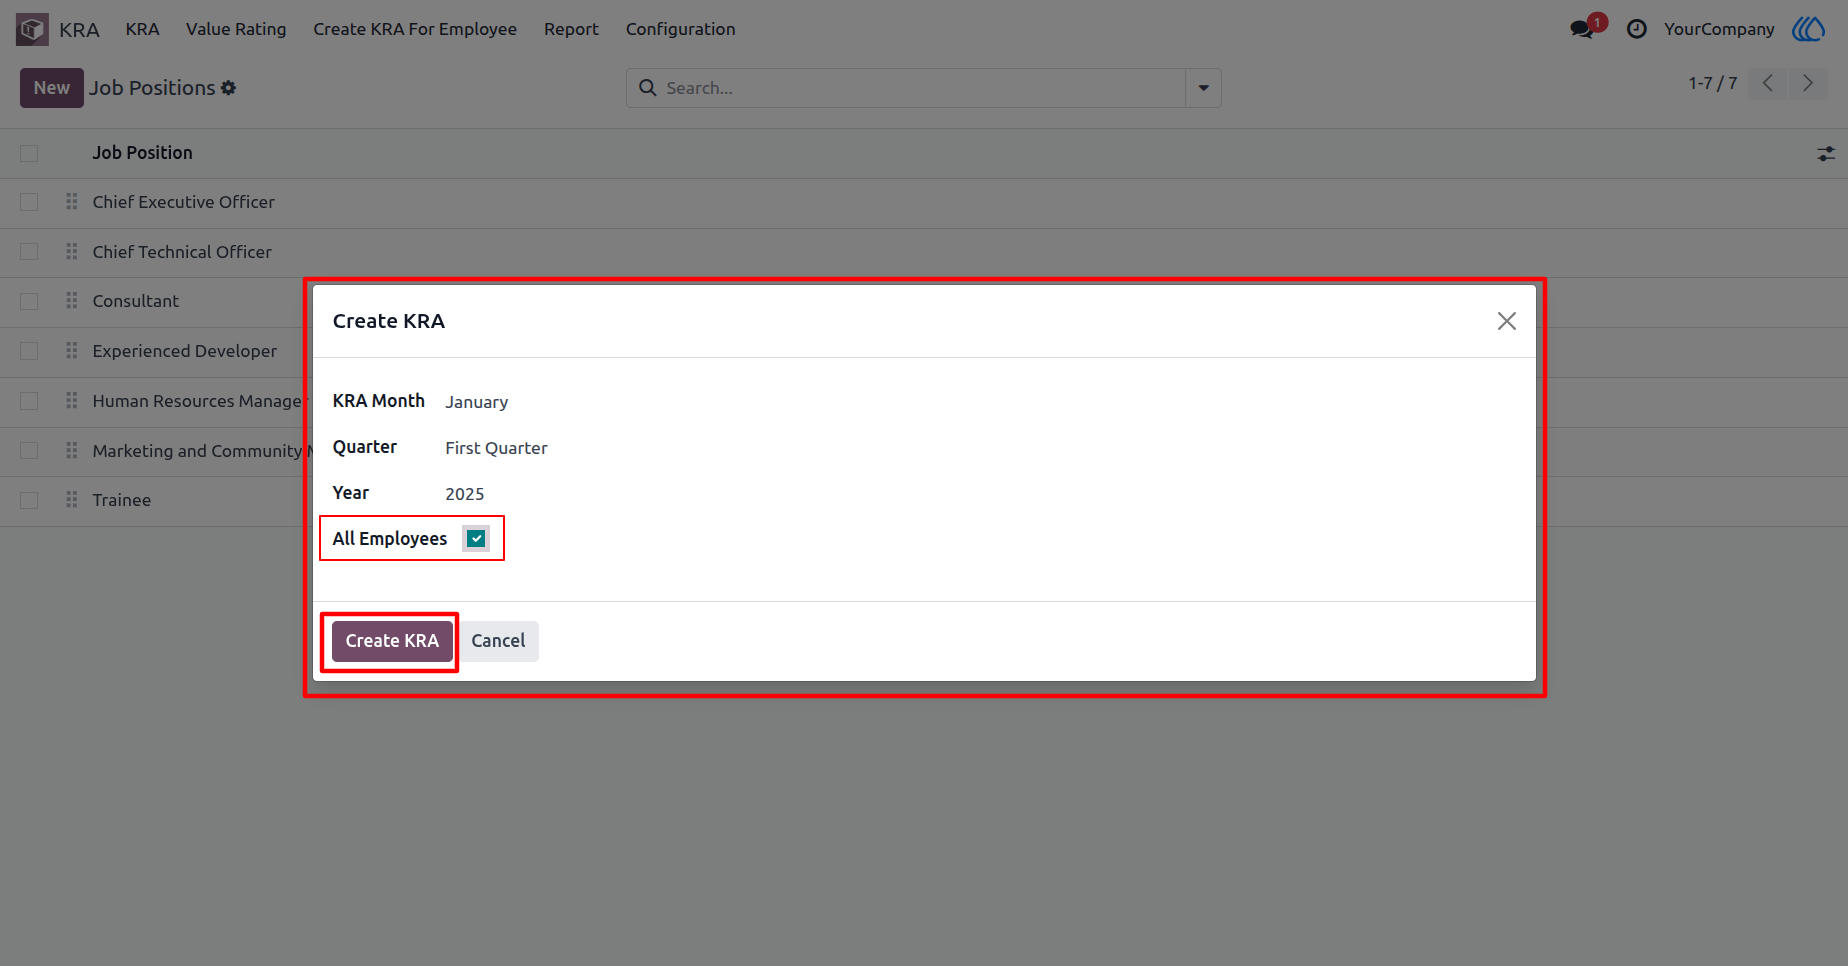This screenshot has height=966, width=1848.
Task: Open the messages chat icon
Action: (1582, 29)
